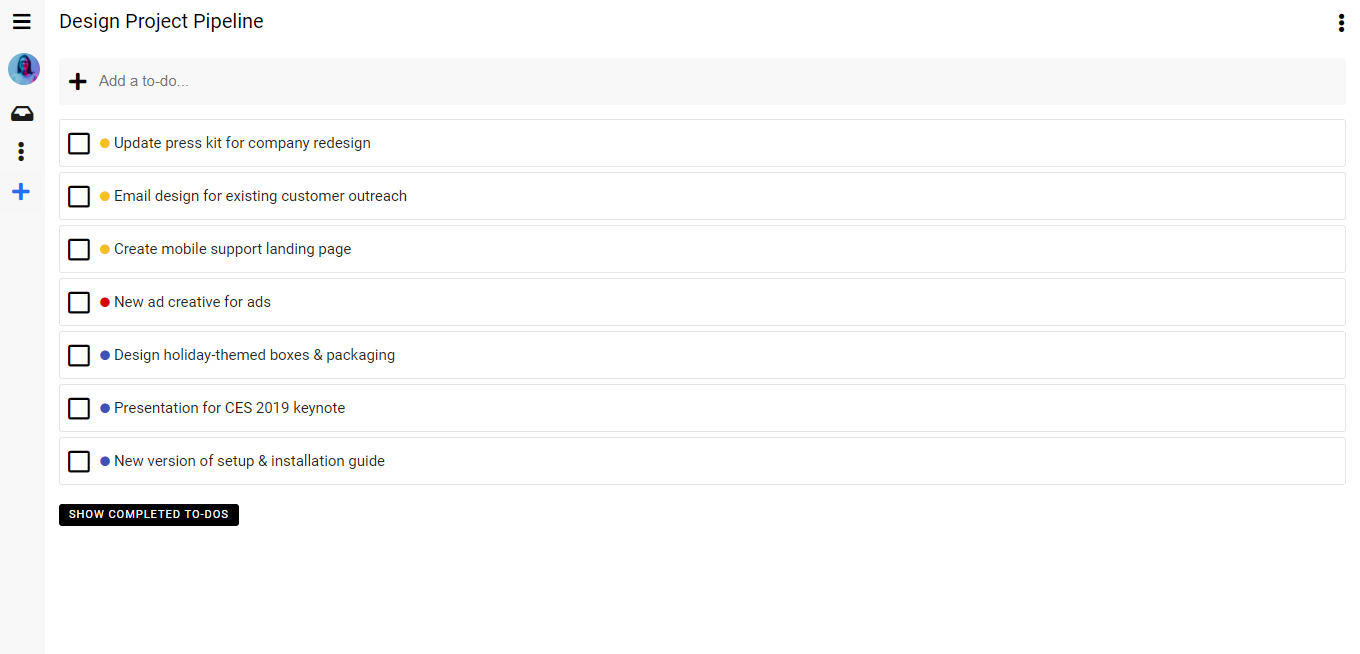Mark Email design to-do complete

tap(79, 197)
